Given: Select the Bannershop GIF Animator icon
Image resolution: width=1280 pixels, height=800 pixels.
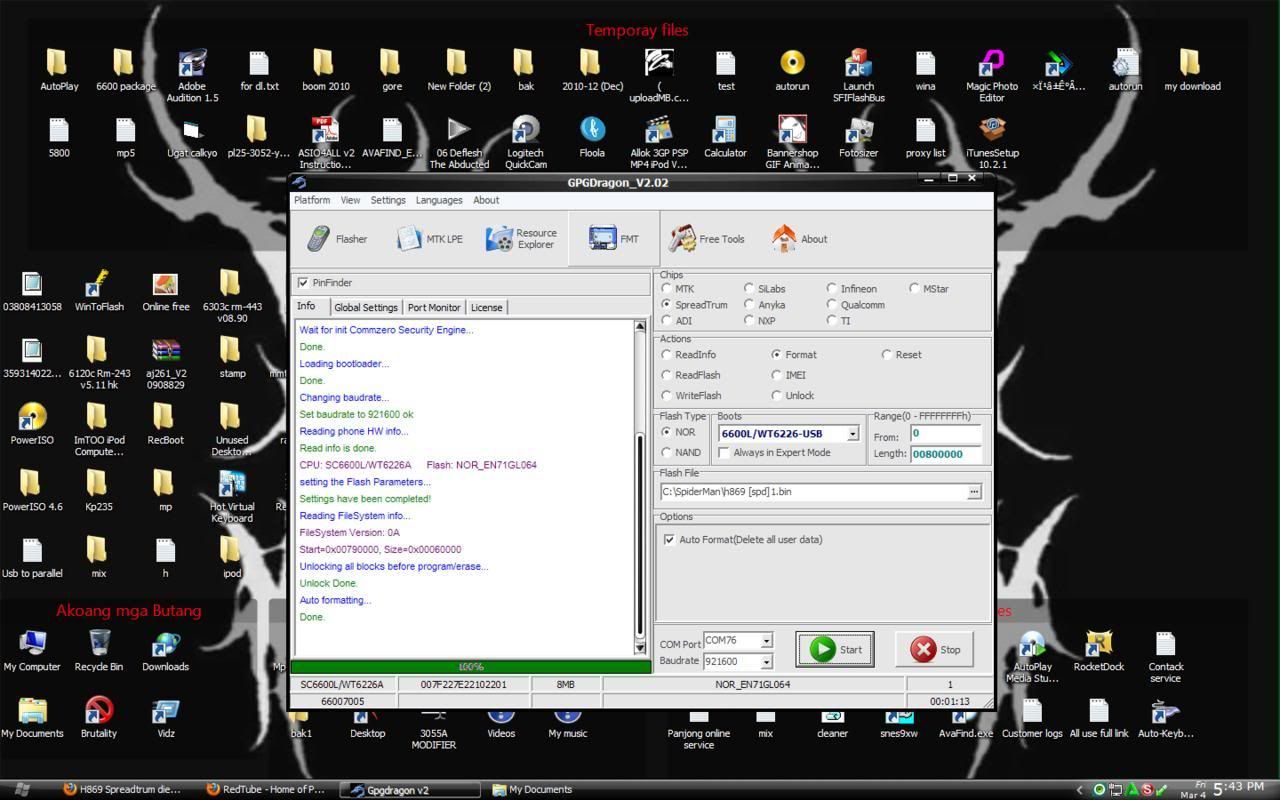Looking at the screenshot, I should click(x=792, y=142).
